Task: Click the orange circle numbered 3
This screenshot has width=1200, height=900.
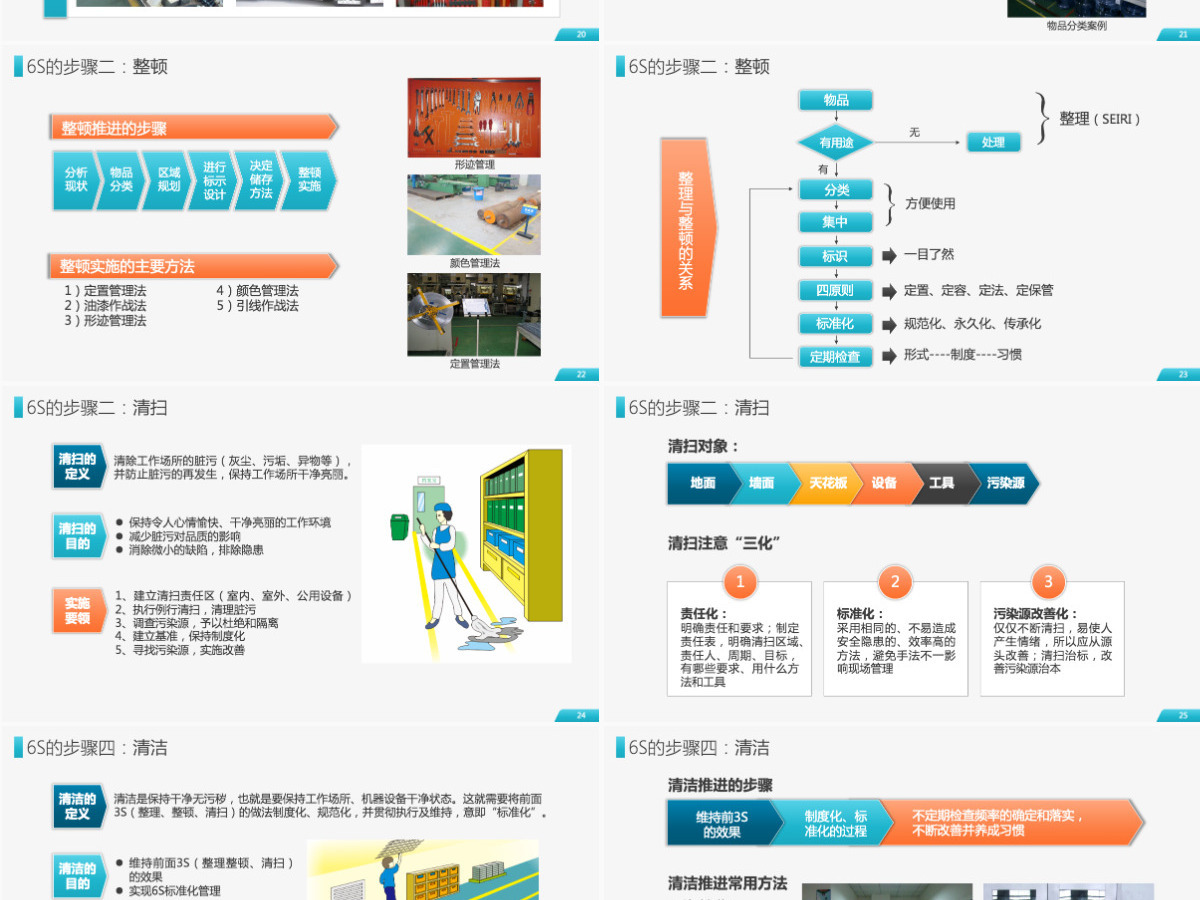Action: (x=1048, y=582)
